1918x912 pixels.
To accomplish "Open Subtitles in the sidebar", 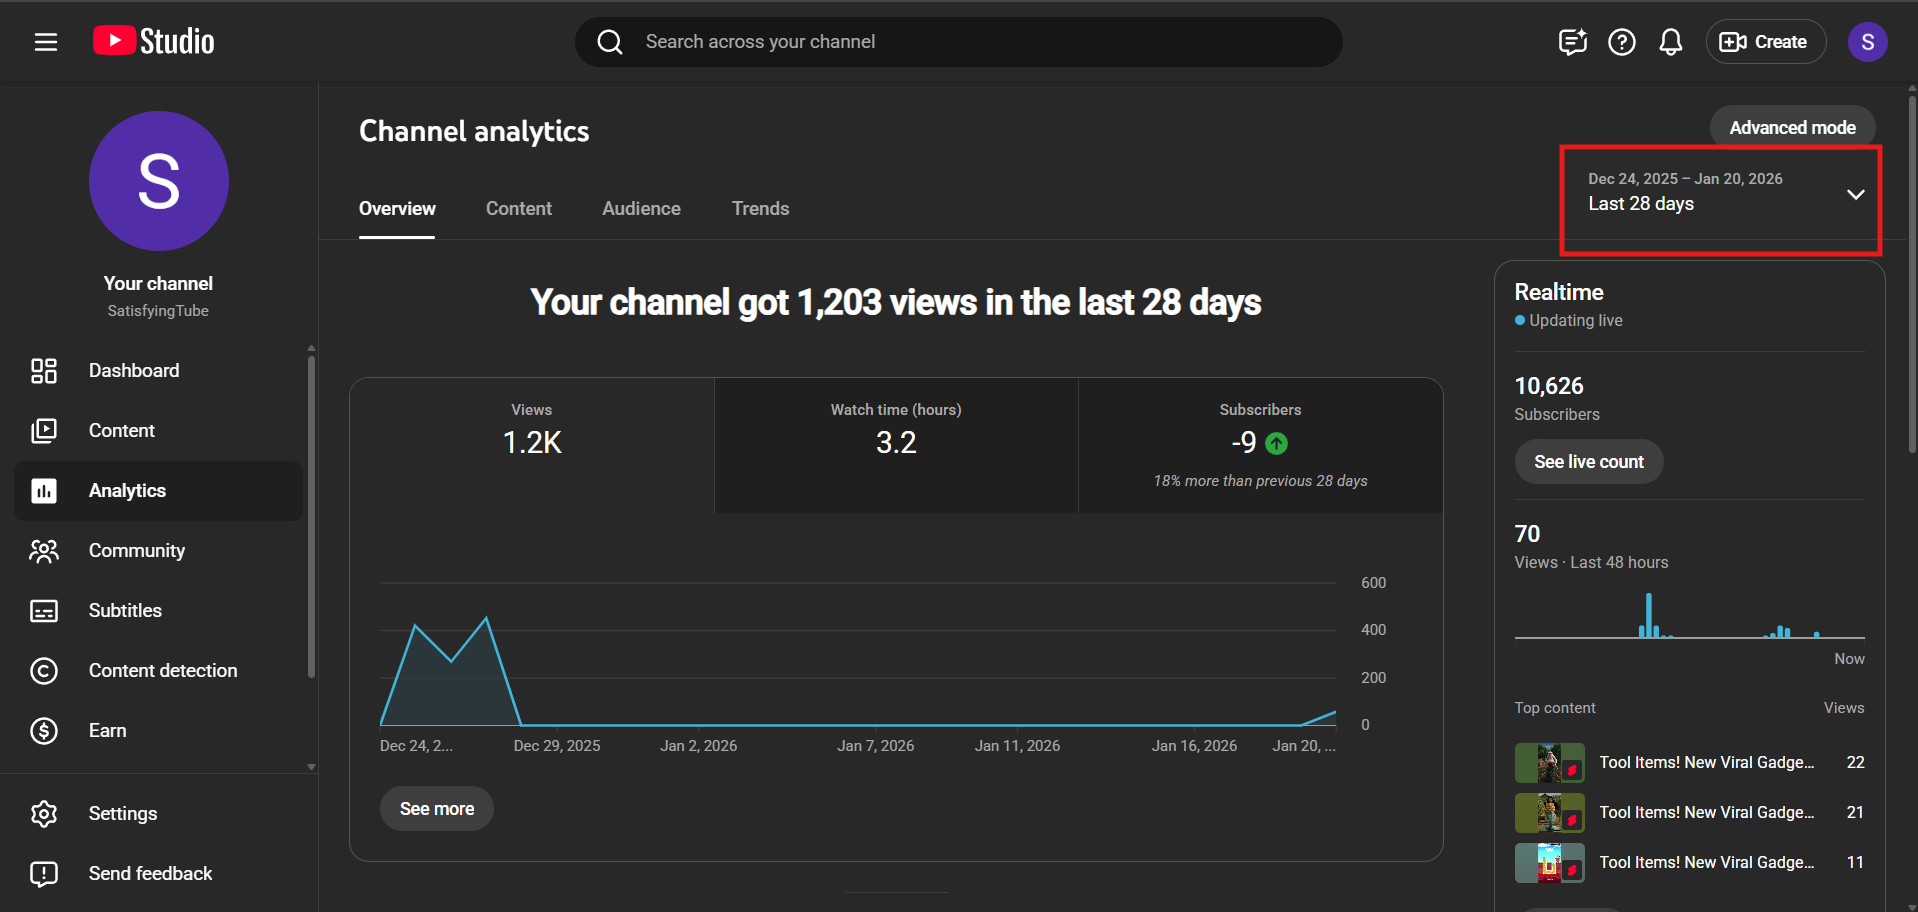I will click(125, 611).
